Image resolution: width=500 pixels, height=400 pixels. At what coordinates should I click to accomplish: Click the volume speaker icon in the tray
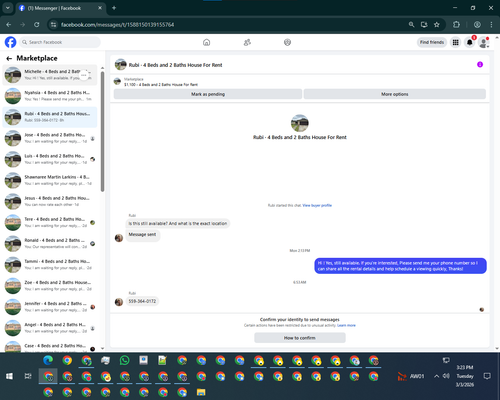[446, 376]
